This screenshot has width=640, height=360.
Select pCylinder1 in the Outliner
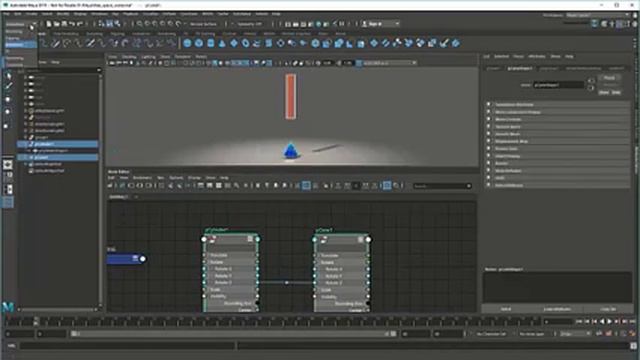[x=58, y=144]
